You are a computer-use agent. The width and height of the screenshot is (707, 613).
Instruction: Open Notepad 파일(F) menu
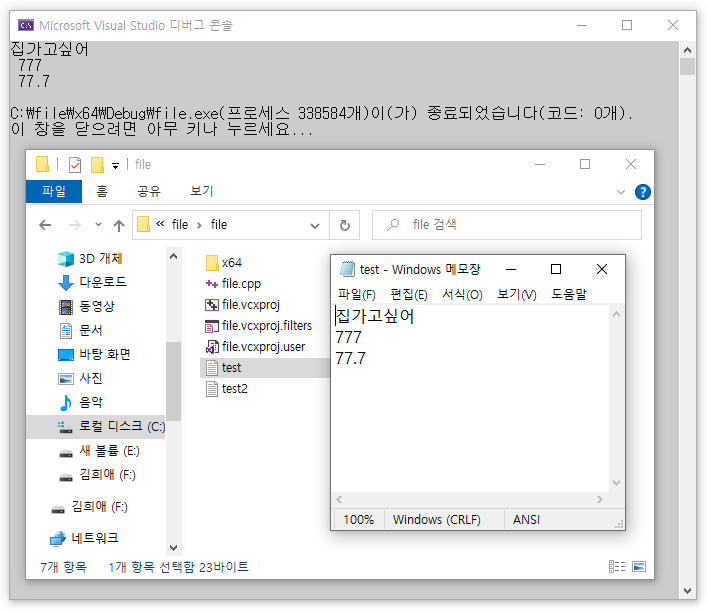coord(357,294)
